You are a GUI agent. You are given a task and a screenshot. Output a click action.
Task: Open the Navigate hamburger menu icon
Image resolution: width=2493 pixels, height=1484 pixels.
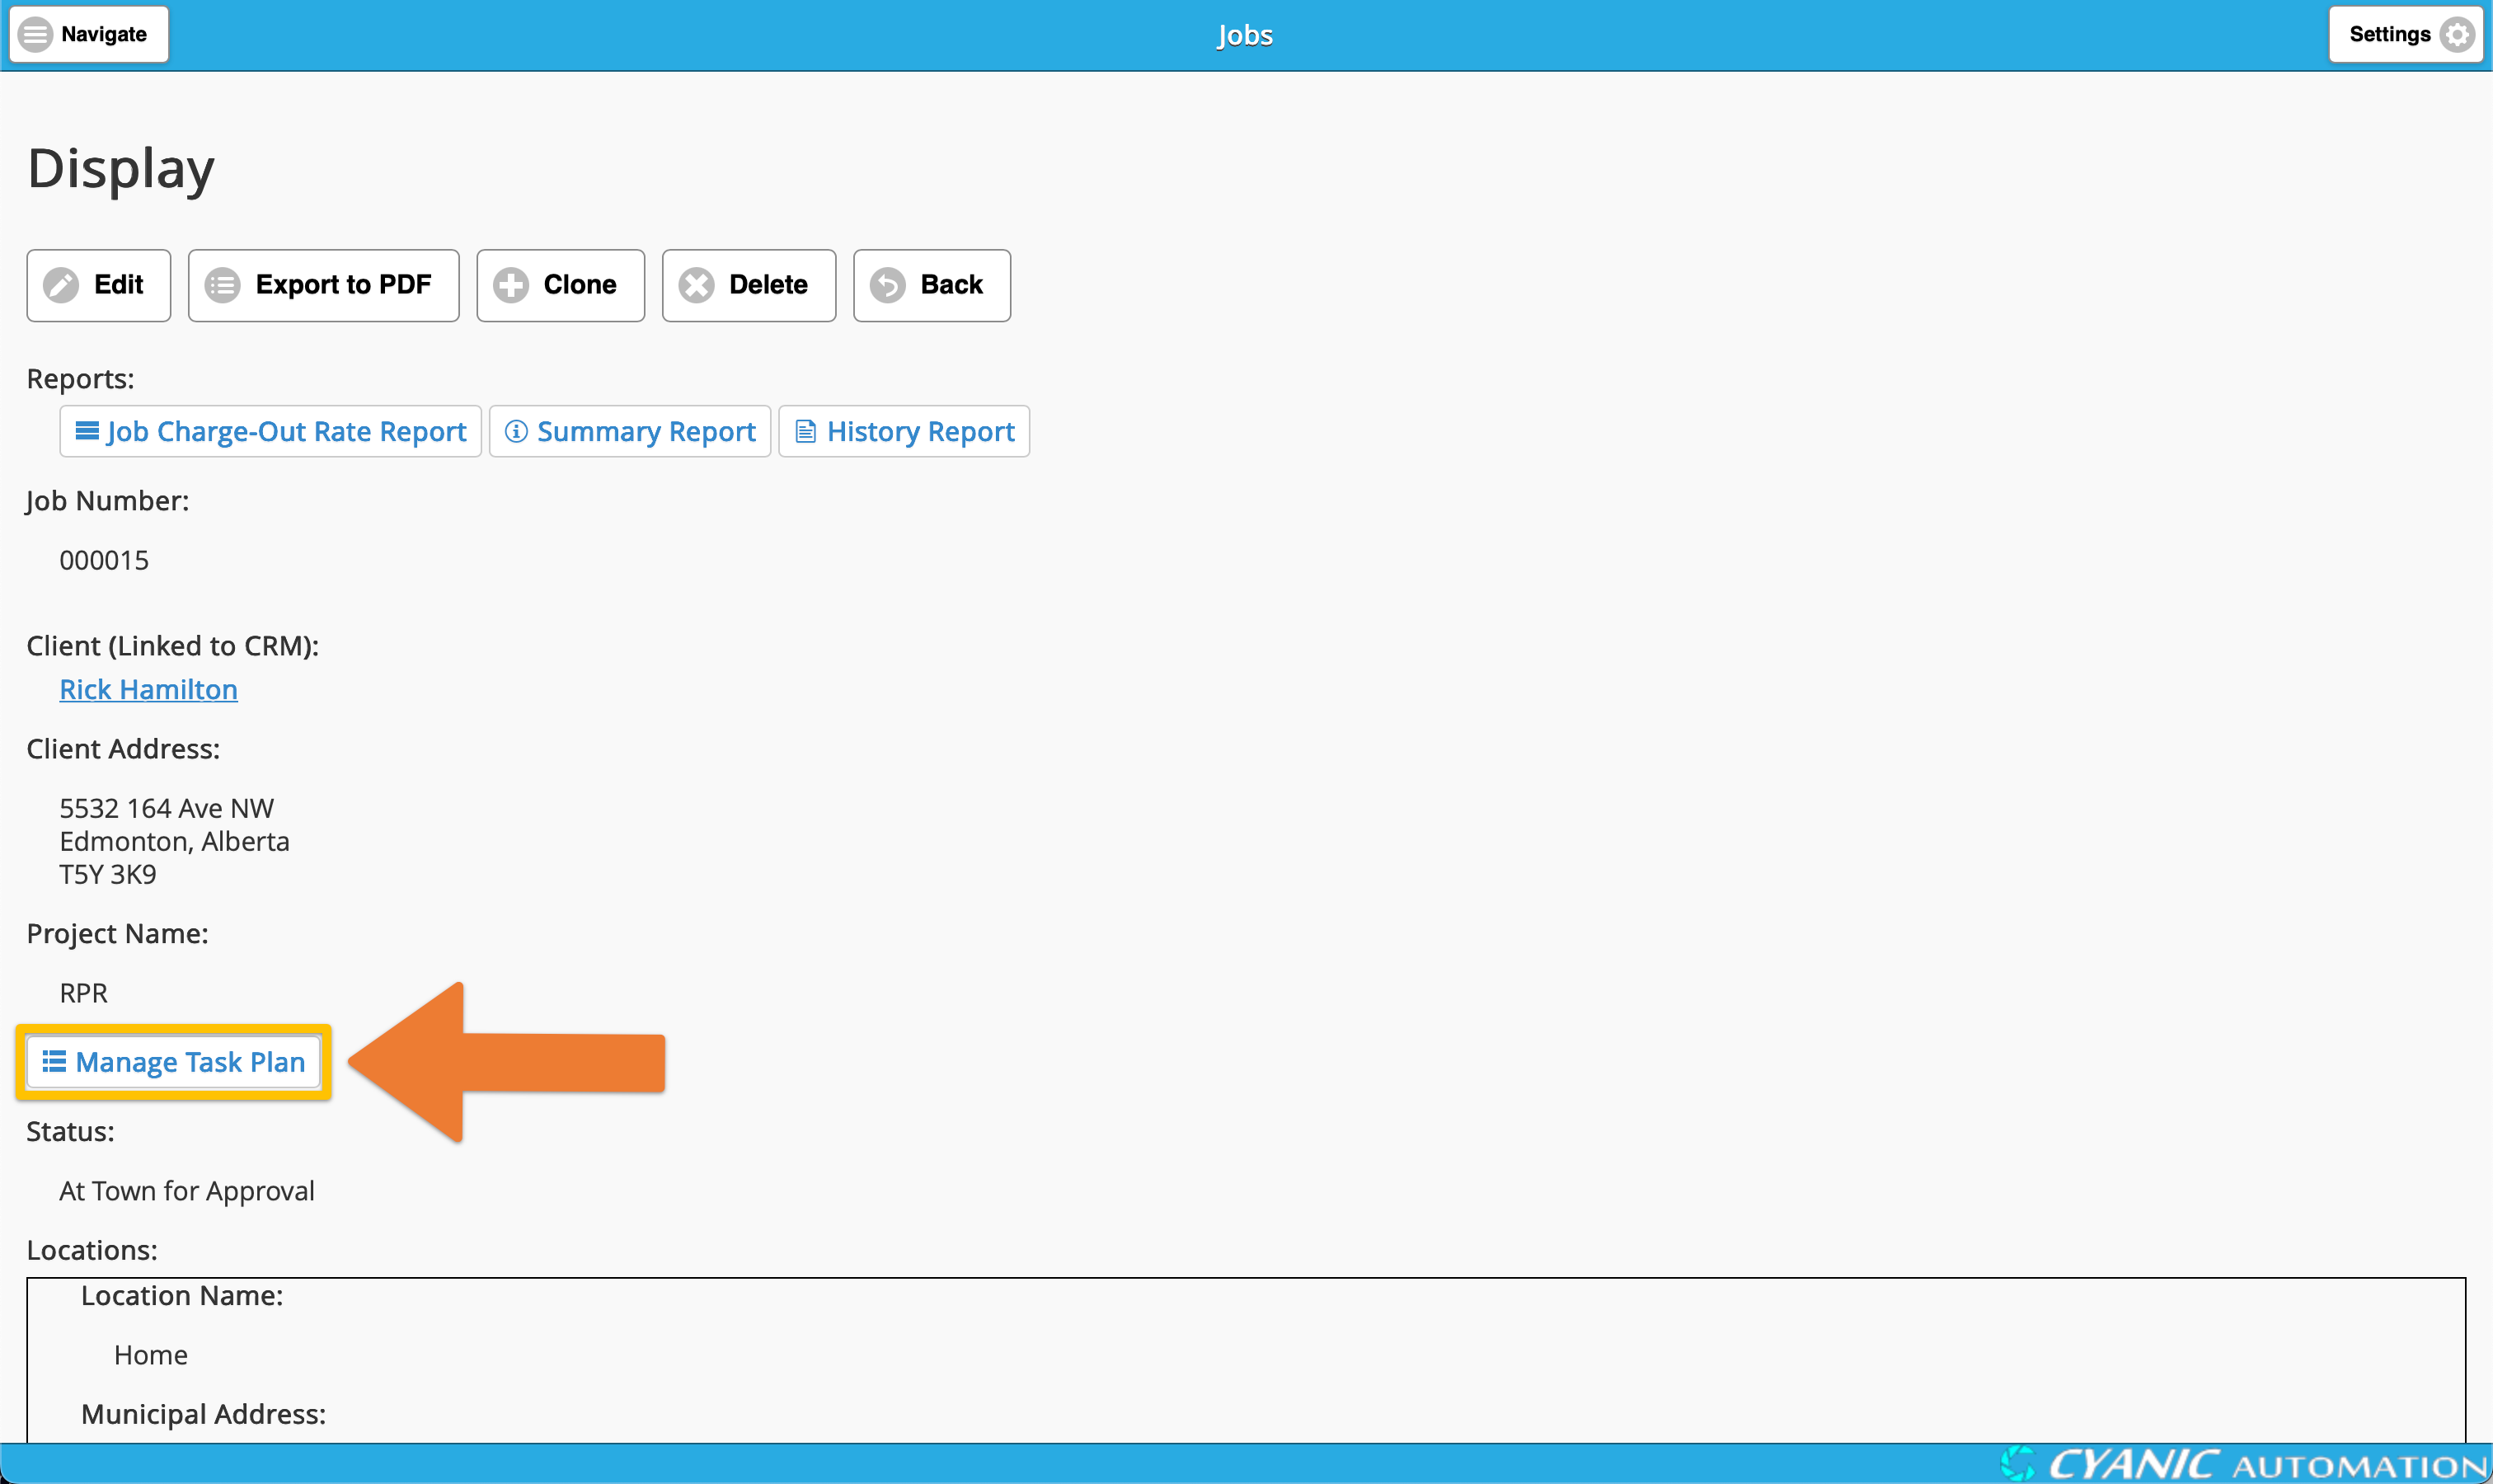coord(35,34)
